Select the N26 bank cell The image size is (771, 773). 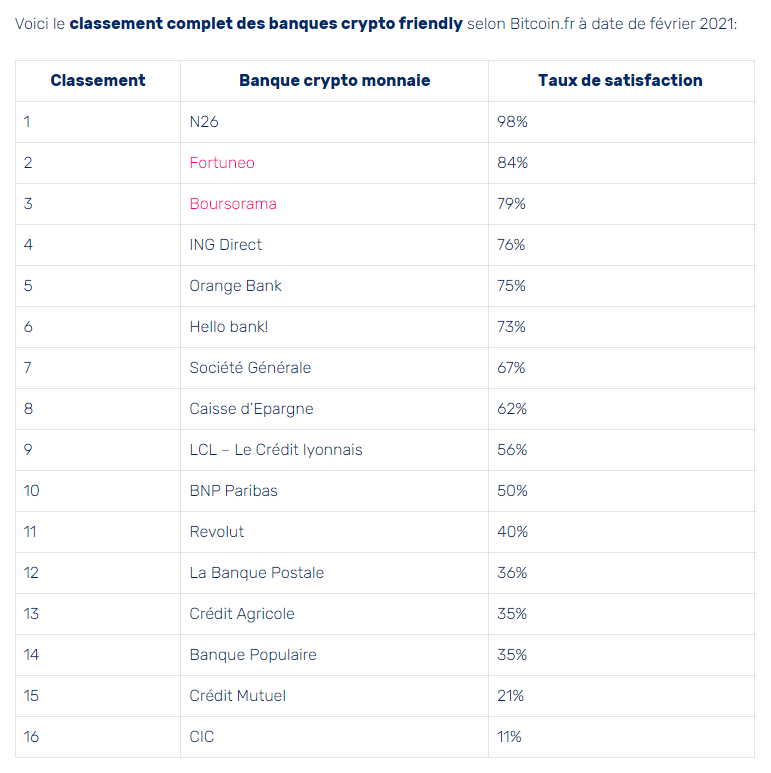click(204, 122)
